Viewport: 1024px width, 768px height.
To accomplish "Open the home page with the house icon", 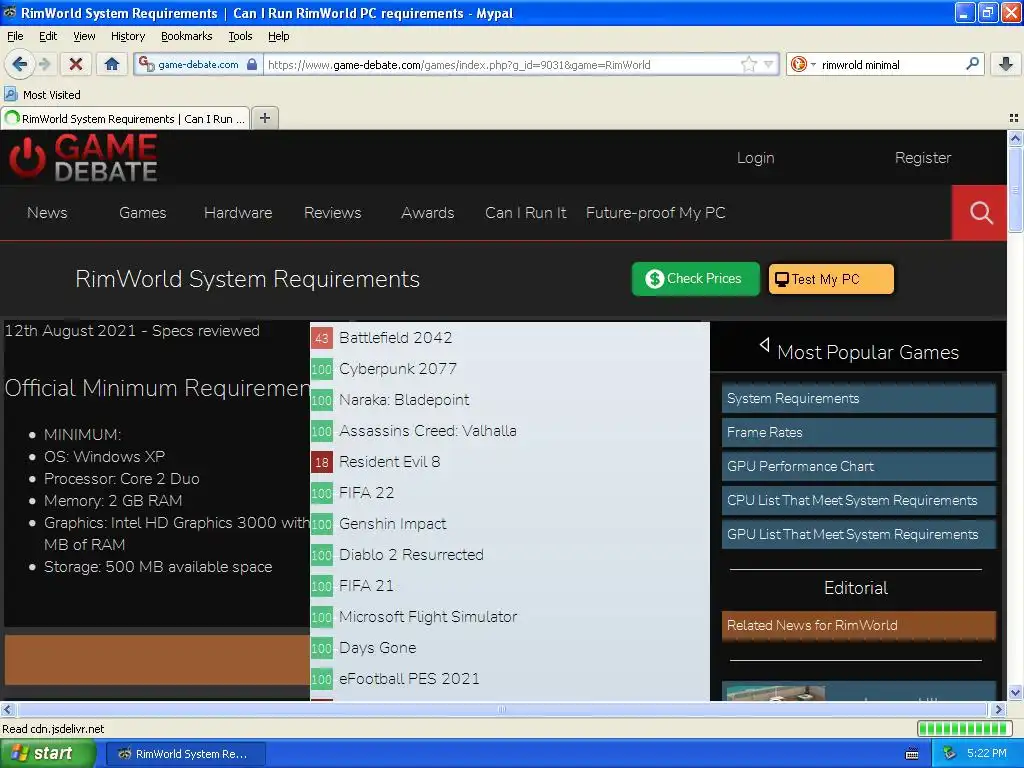I will [x=112, y=64].
